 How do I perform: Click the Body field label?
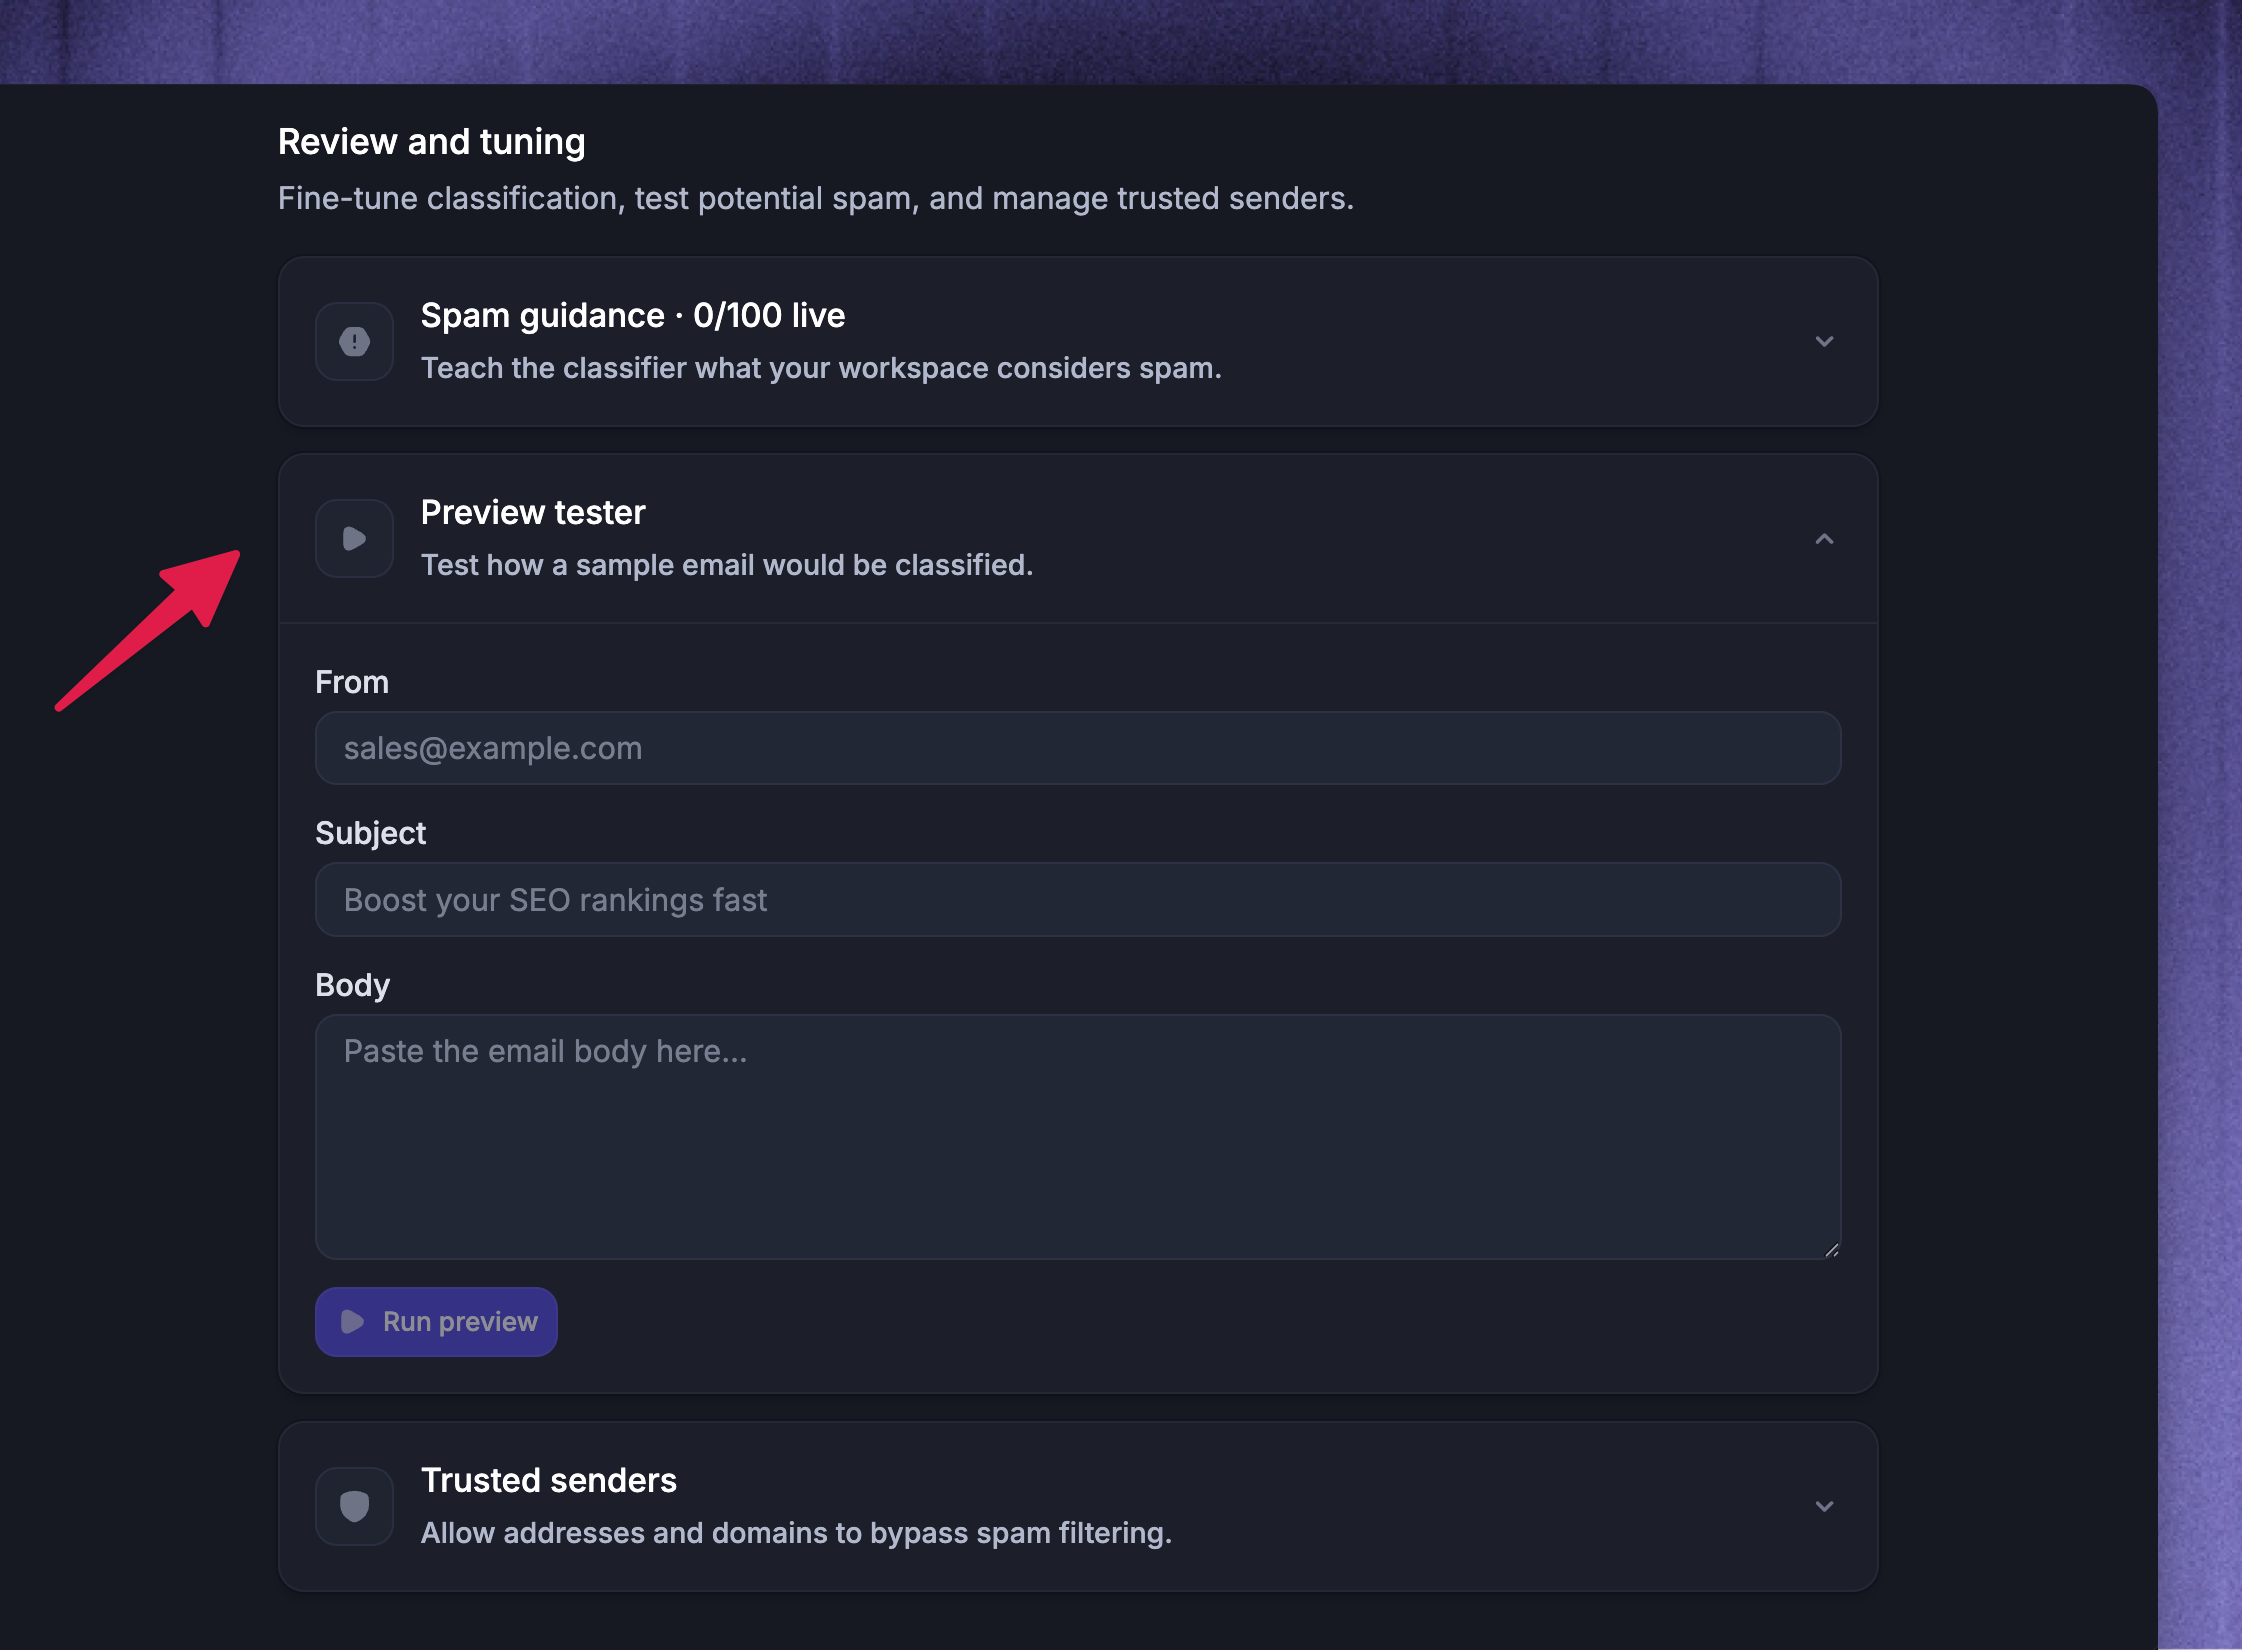point(353,985)
